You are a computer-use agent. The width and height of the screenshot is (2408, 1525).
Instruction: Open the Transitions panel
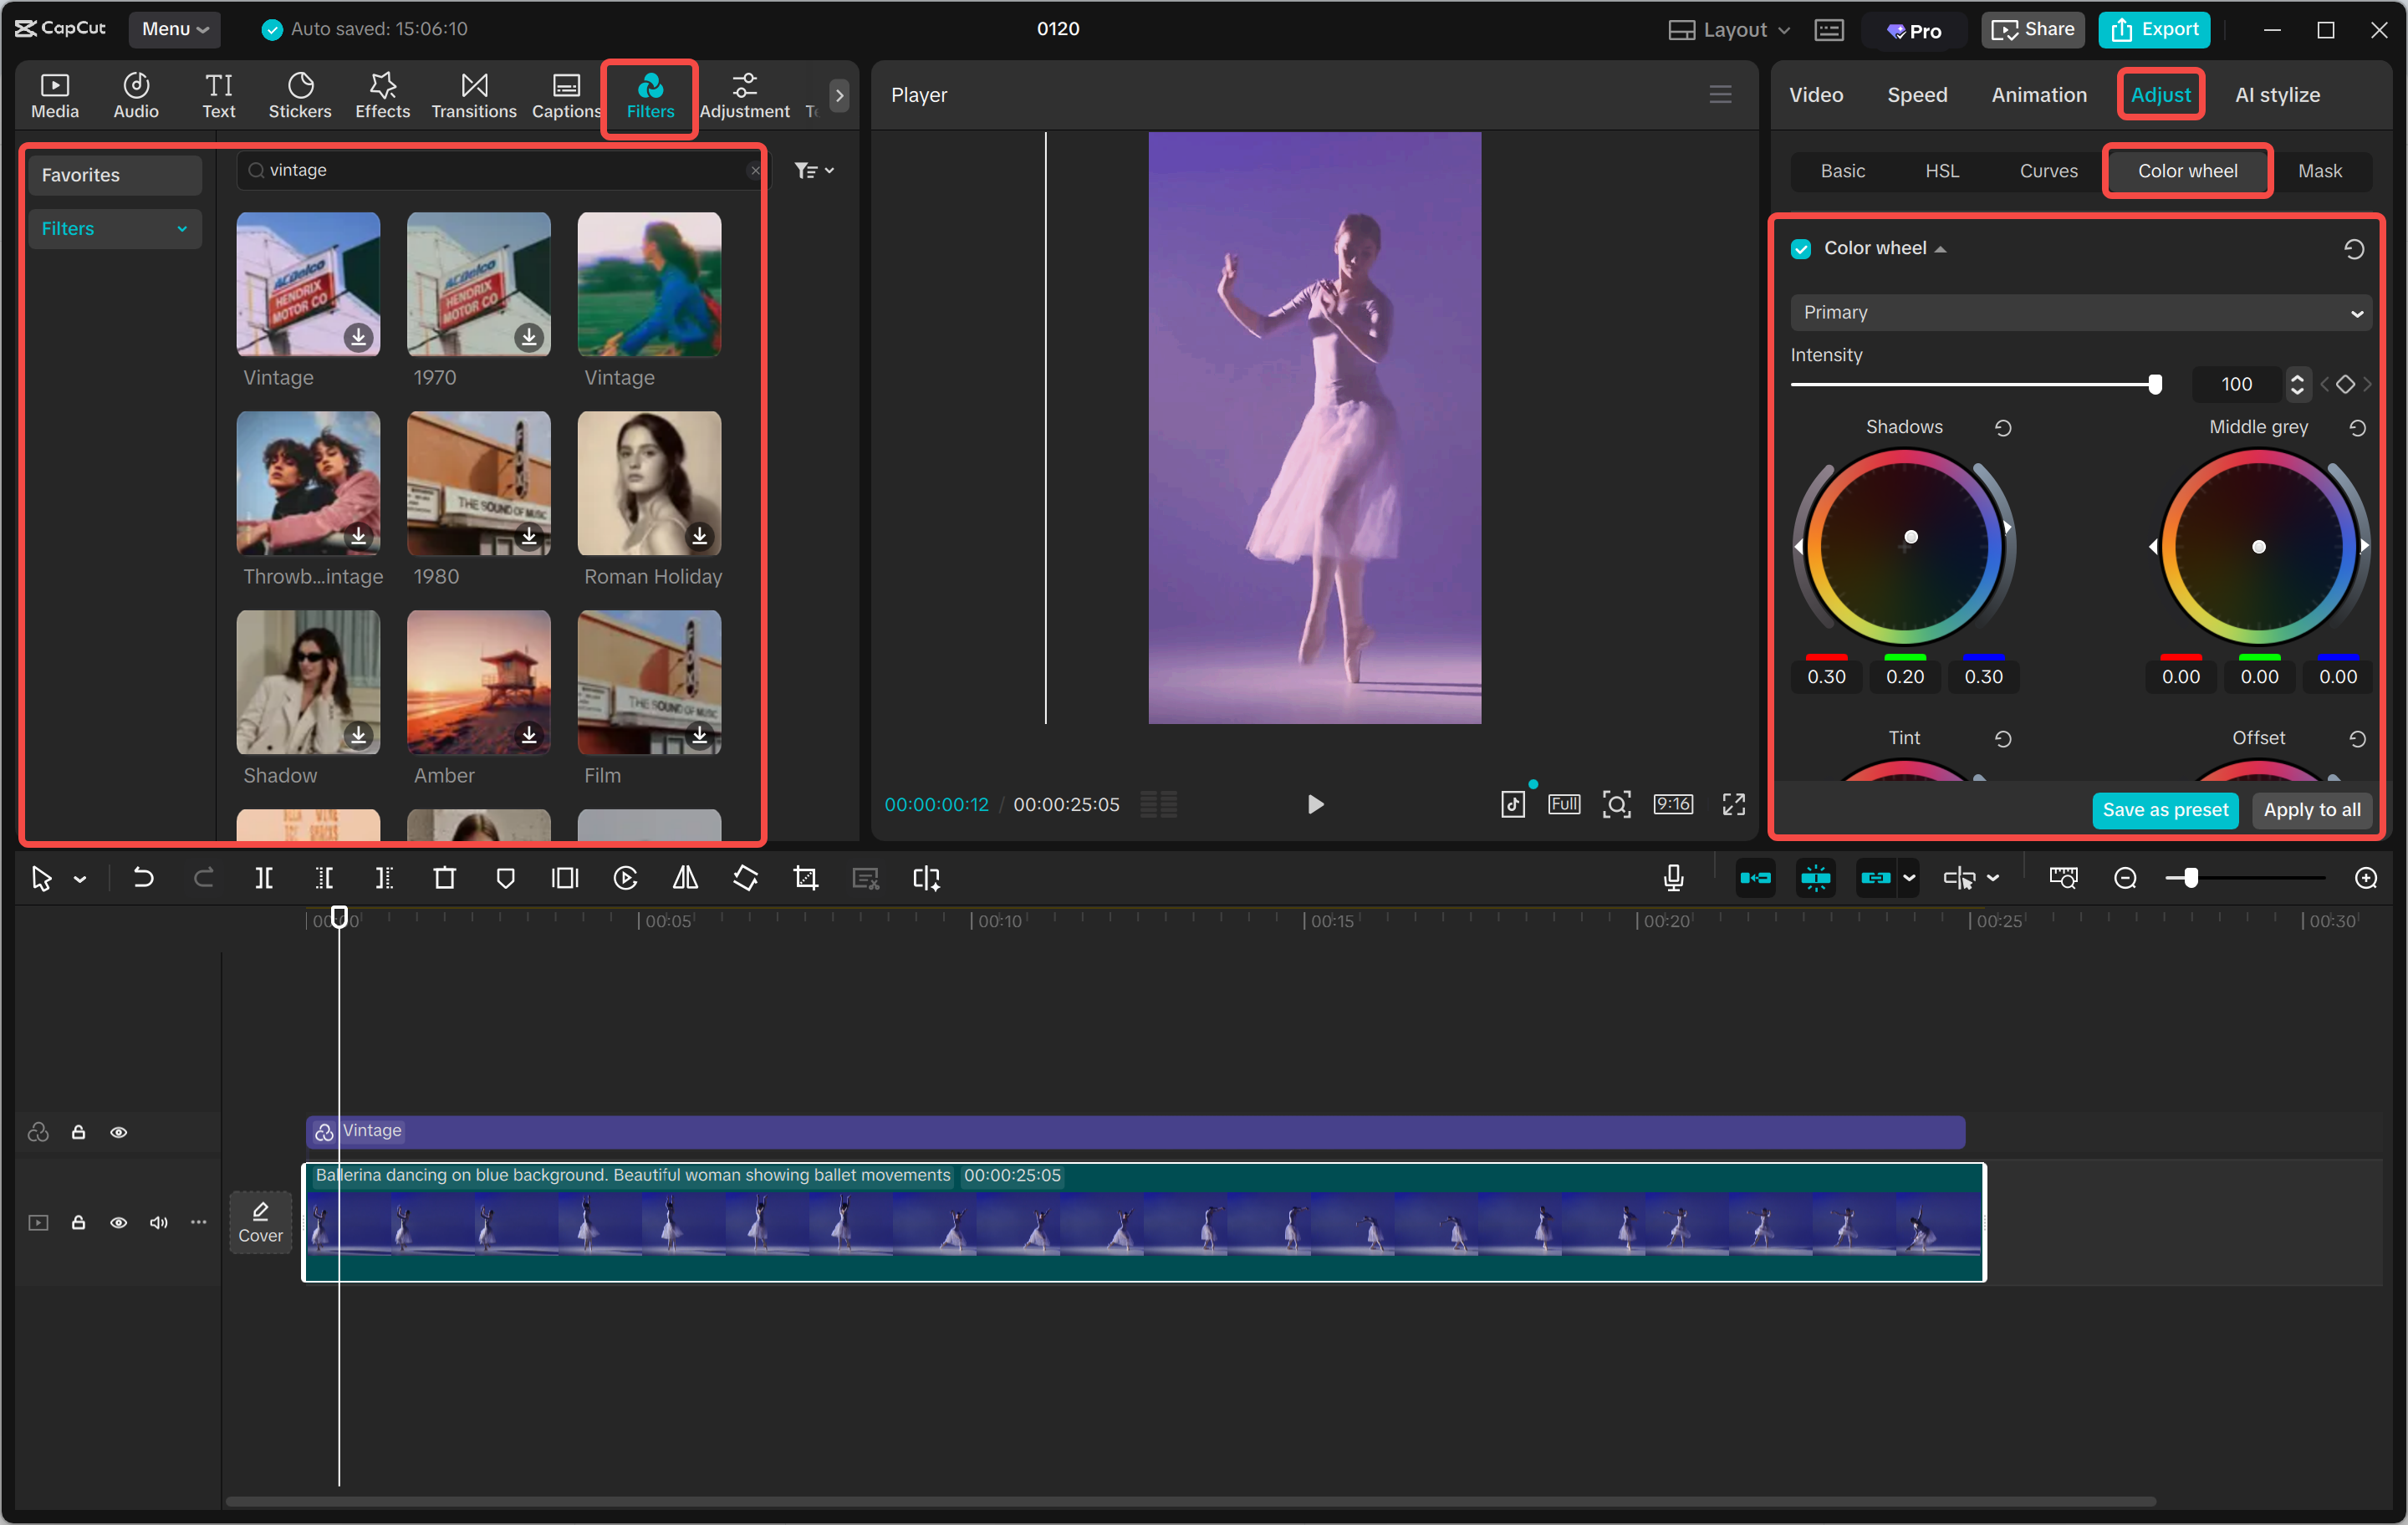(473, 95)
